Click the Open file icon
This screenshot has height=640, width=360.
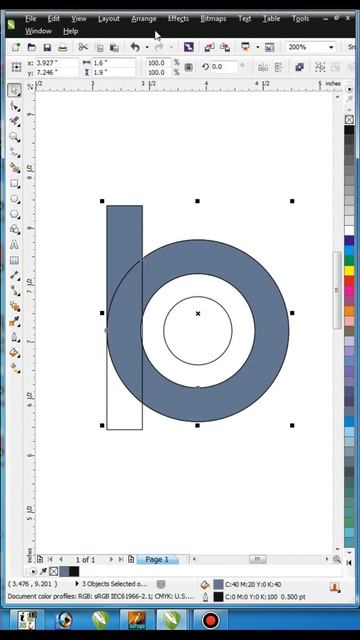[31, 47]
